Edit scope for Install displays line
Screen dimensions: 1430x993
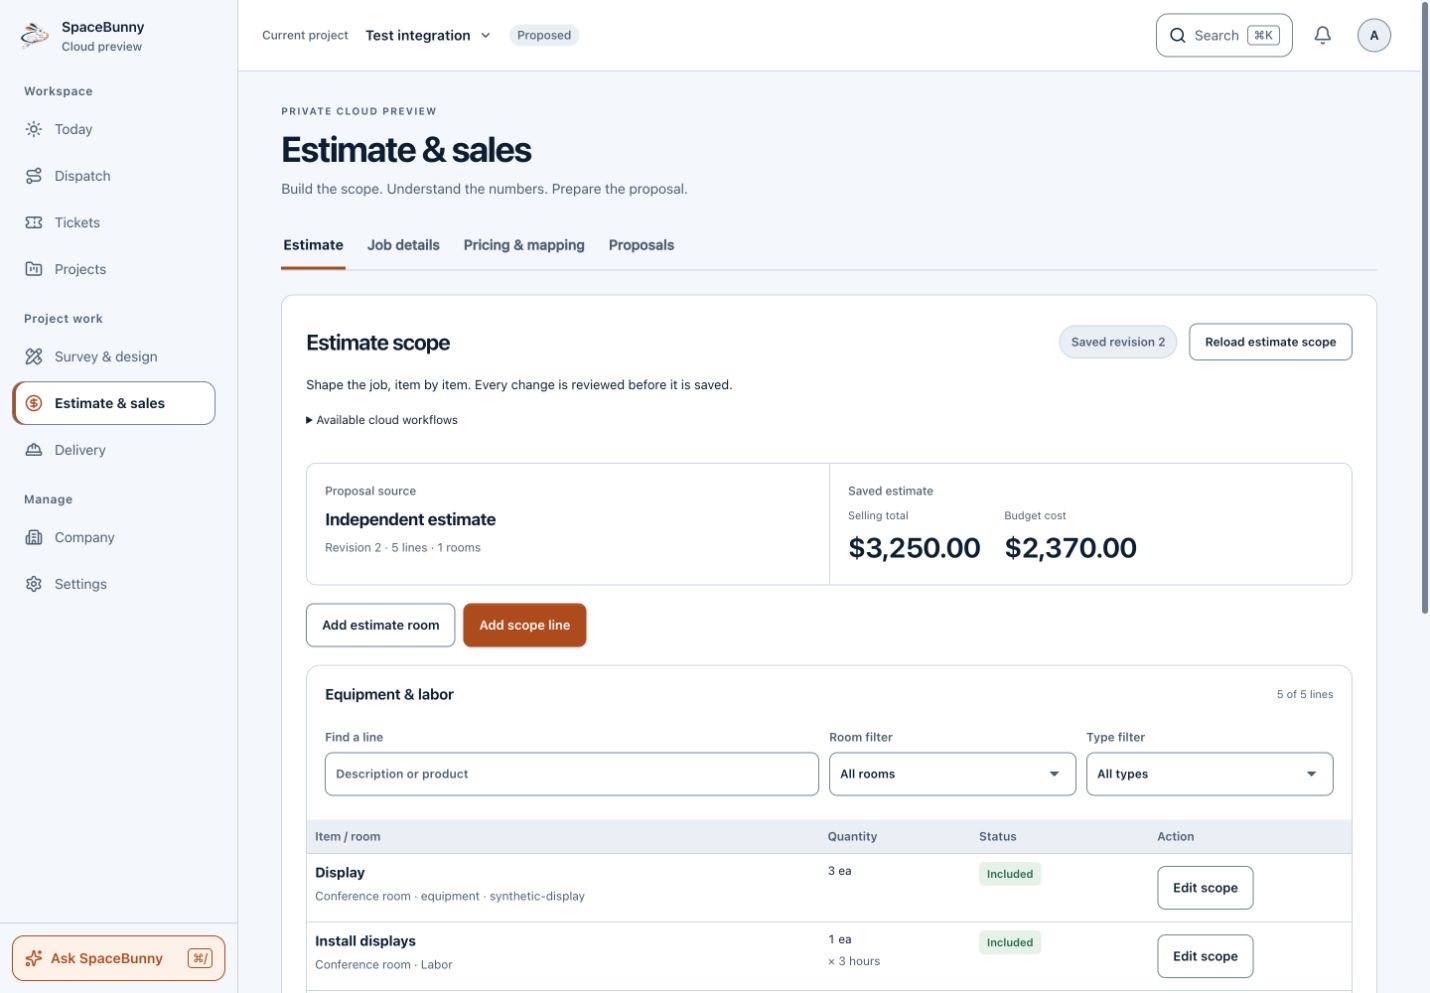tap(1205, 956)
